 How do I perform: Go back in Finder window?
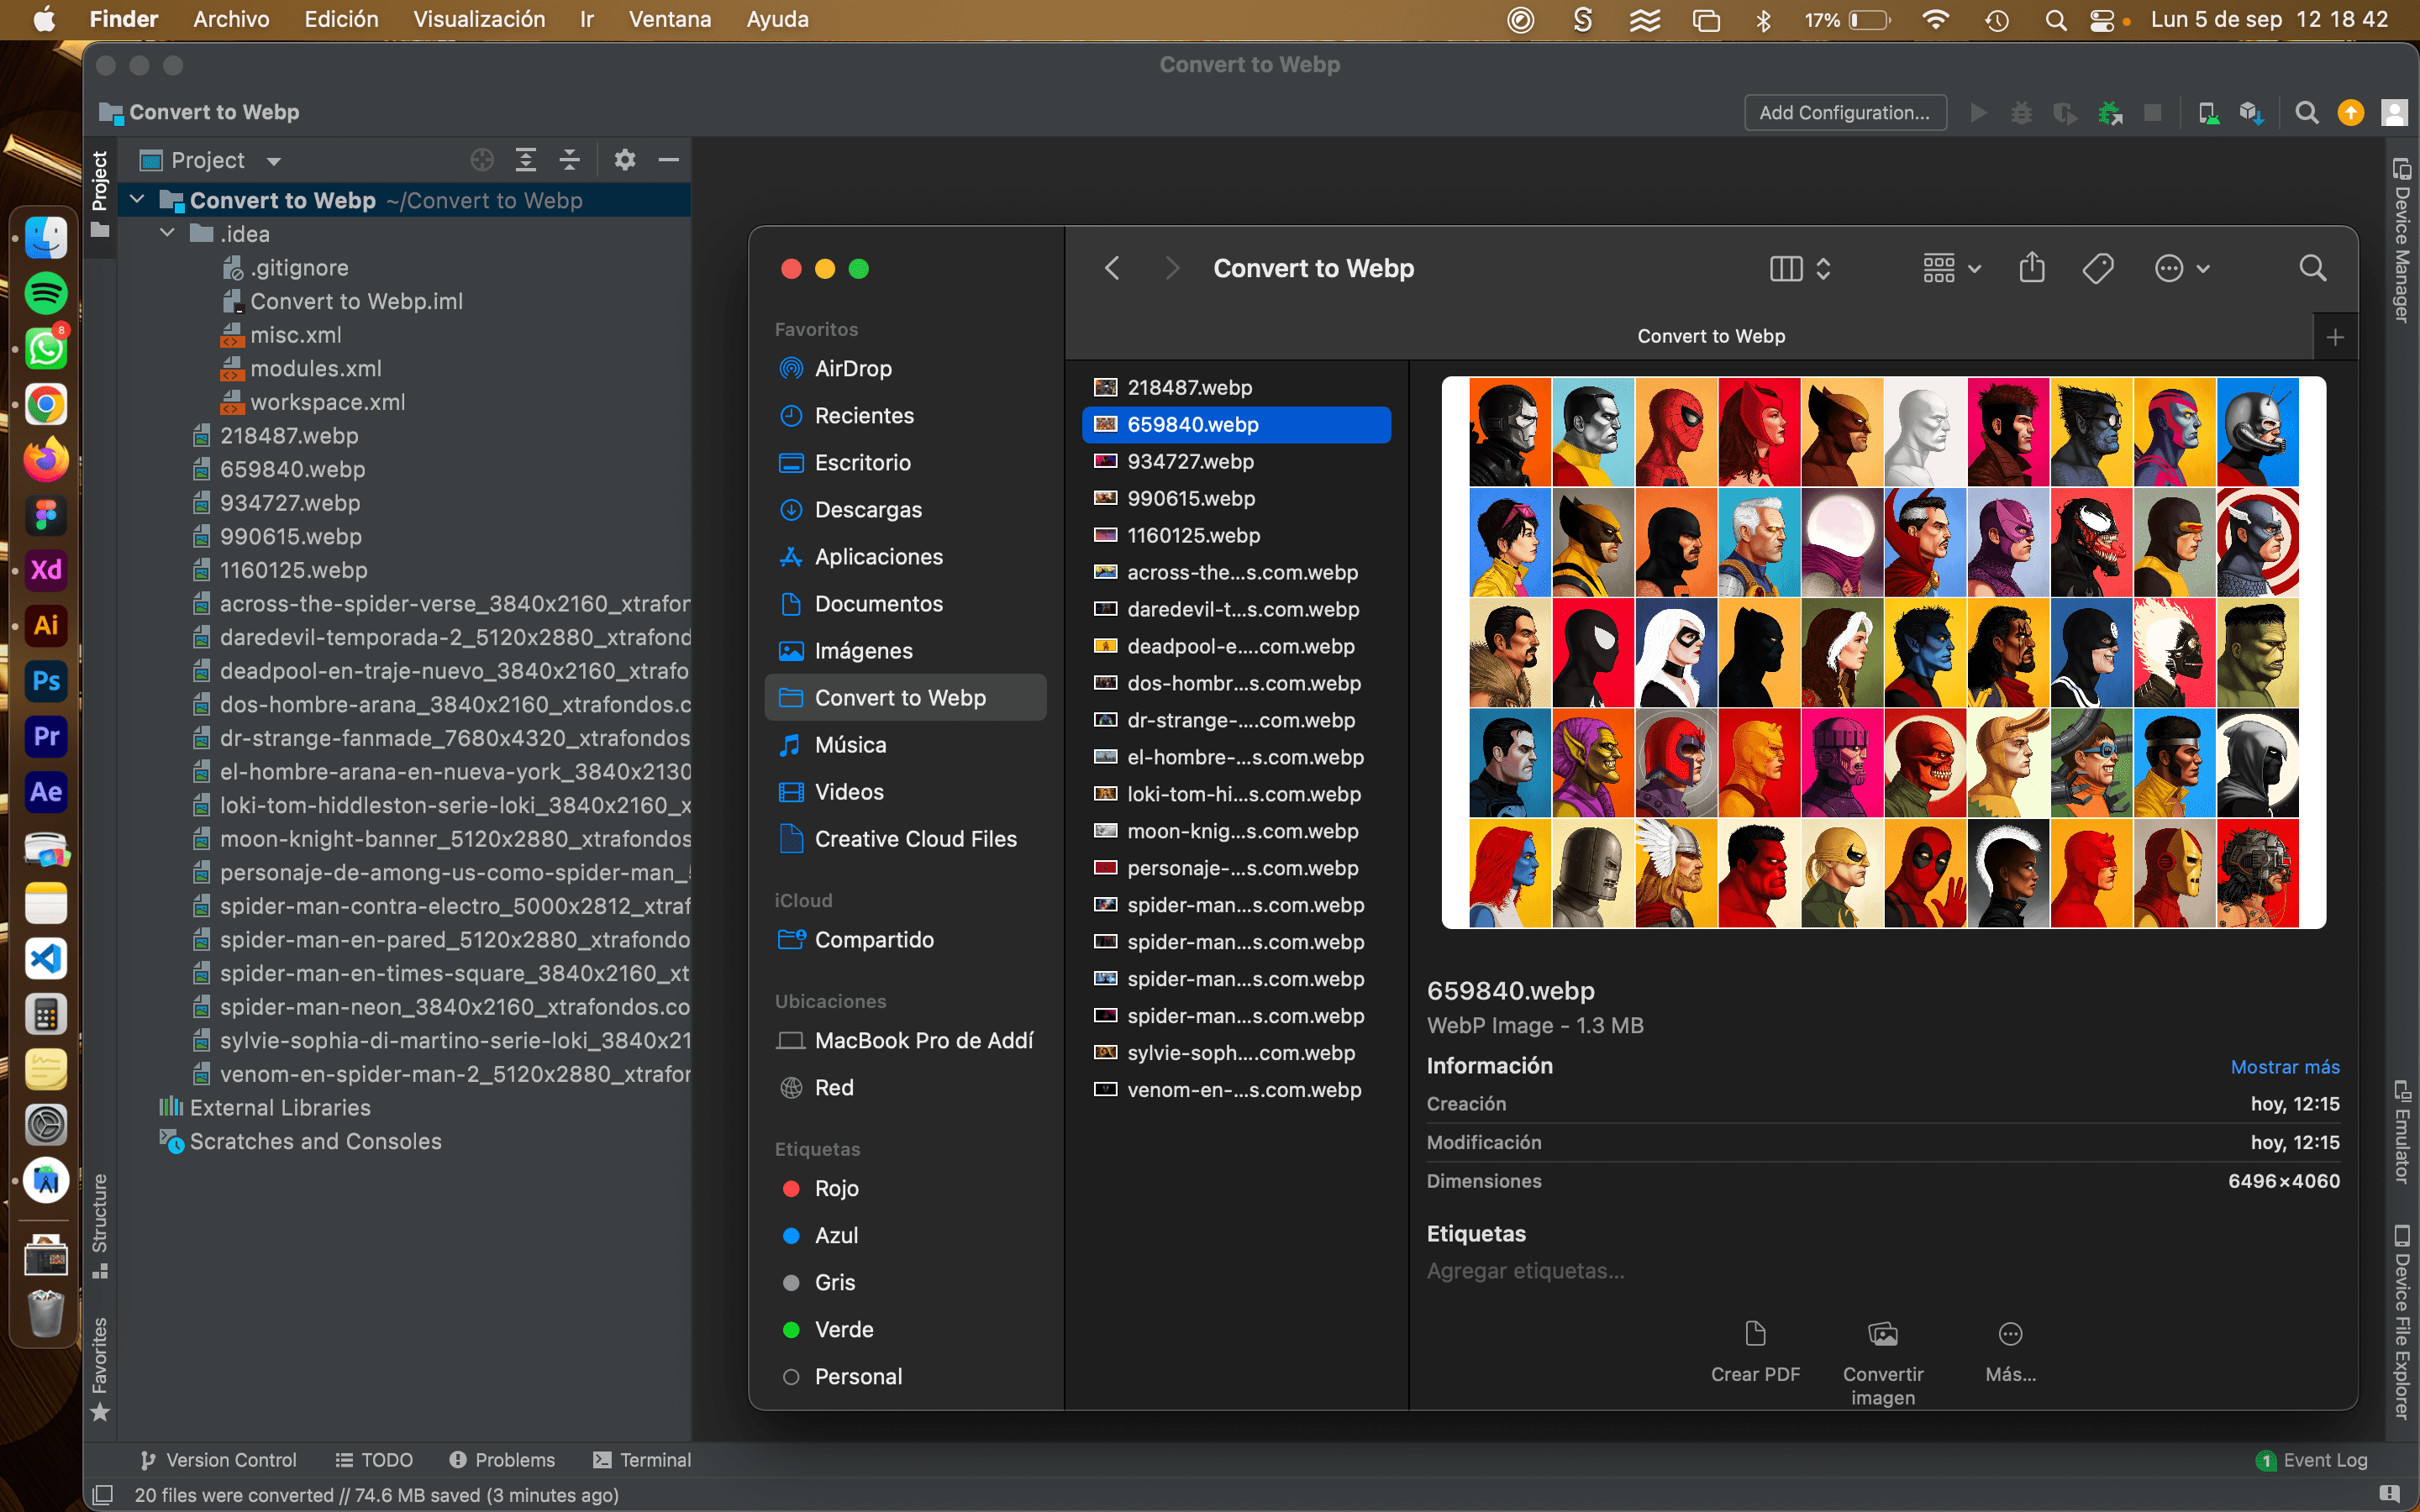pos(1112,268)
